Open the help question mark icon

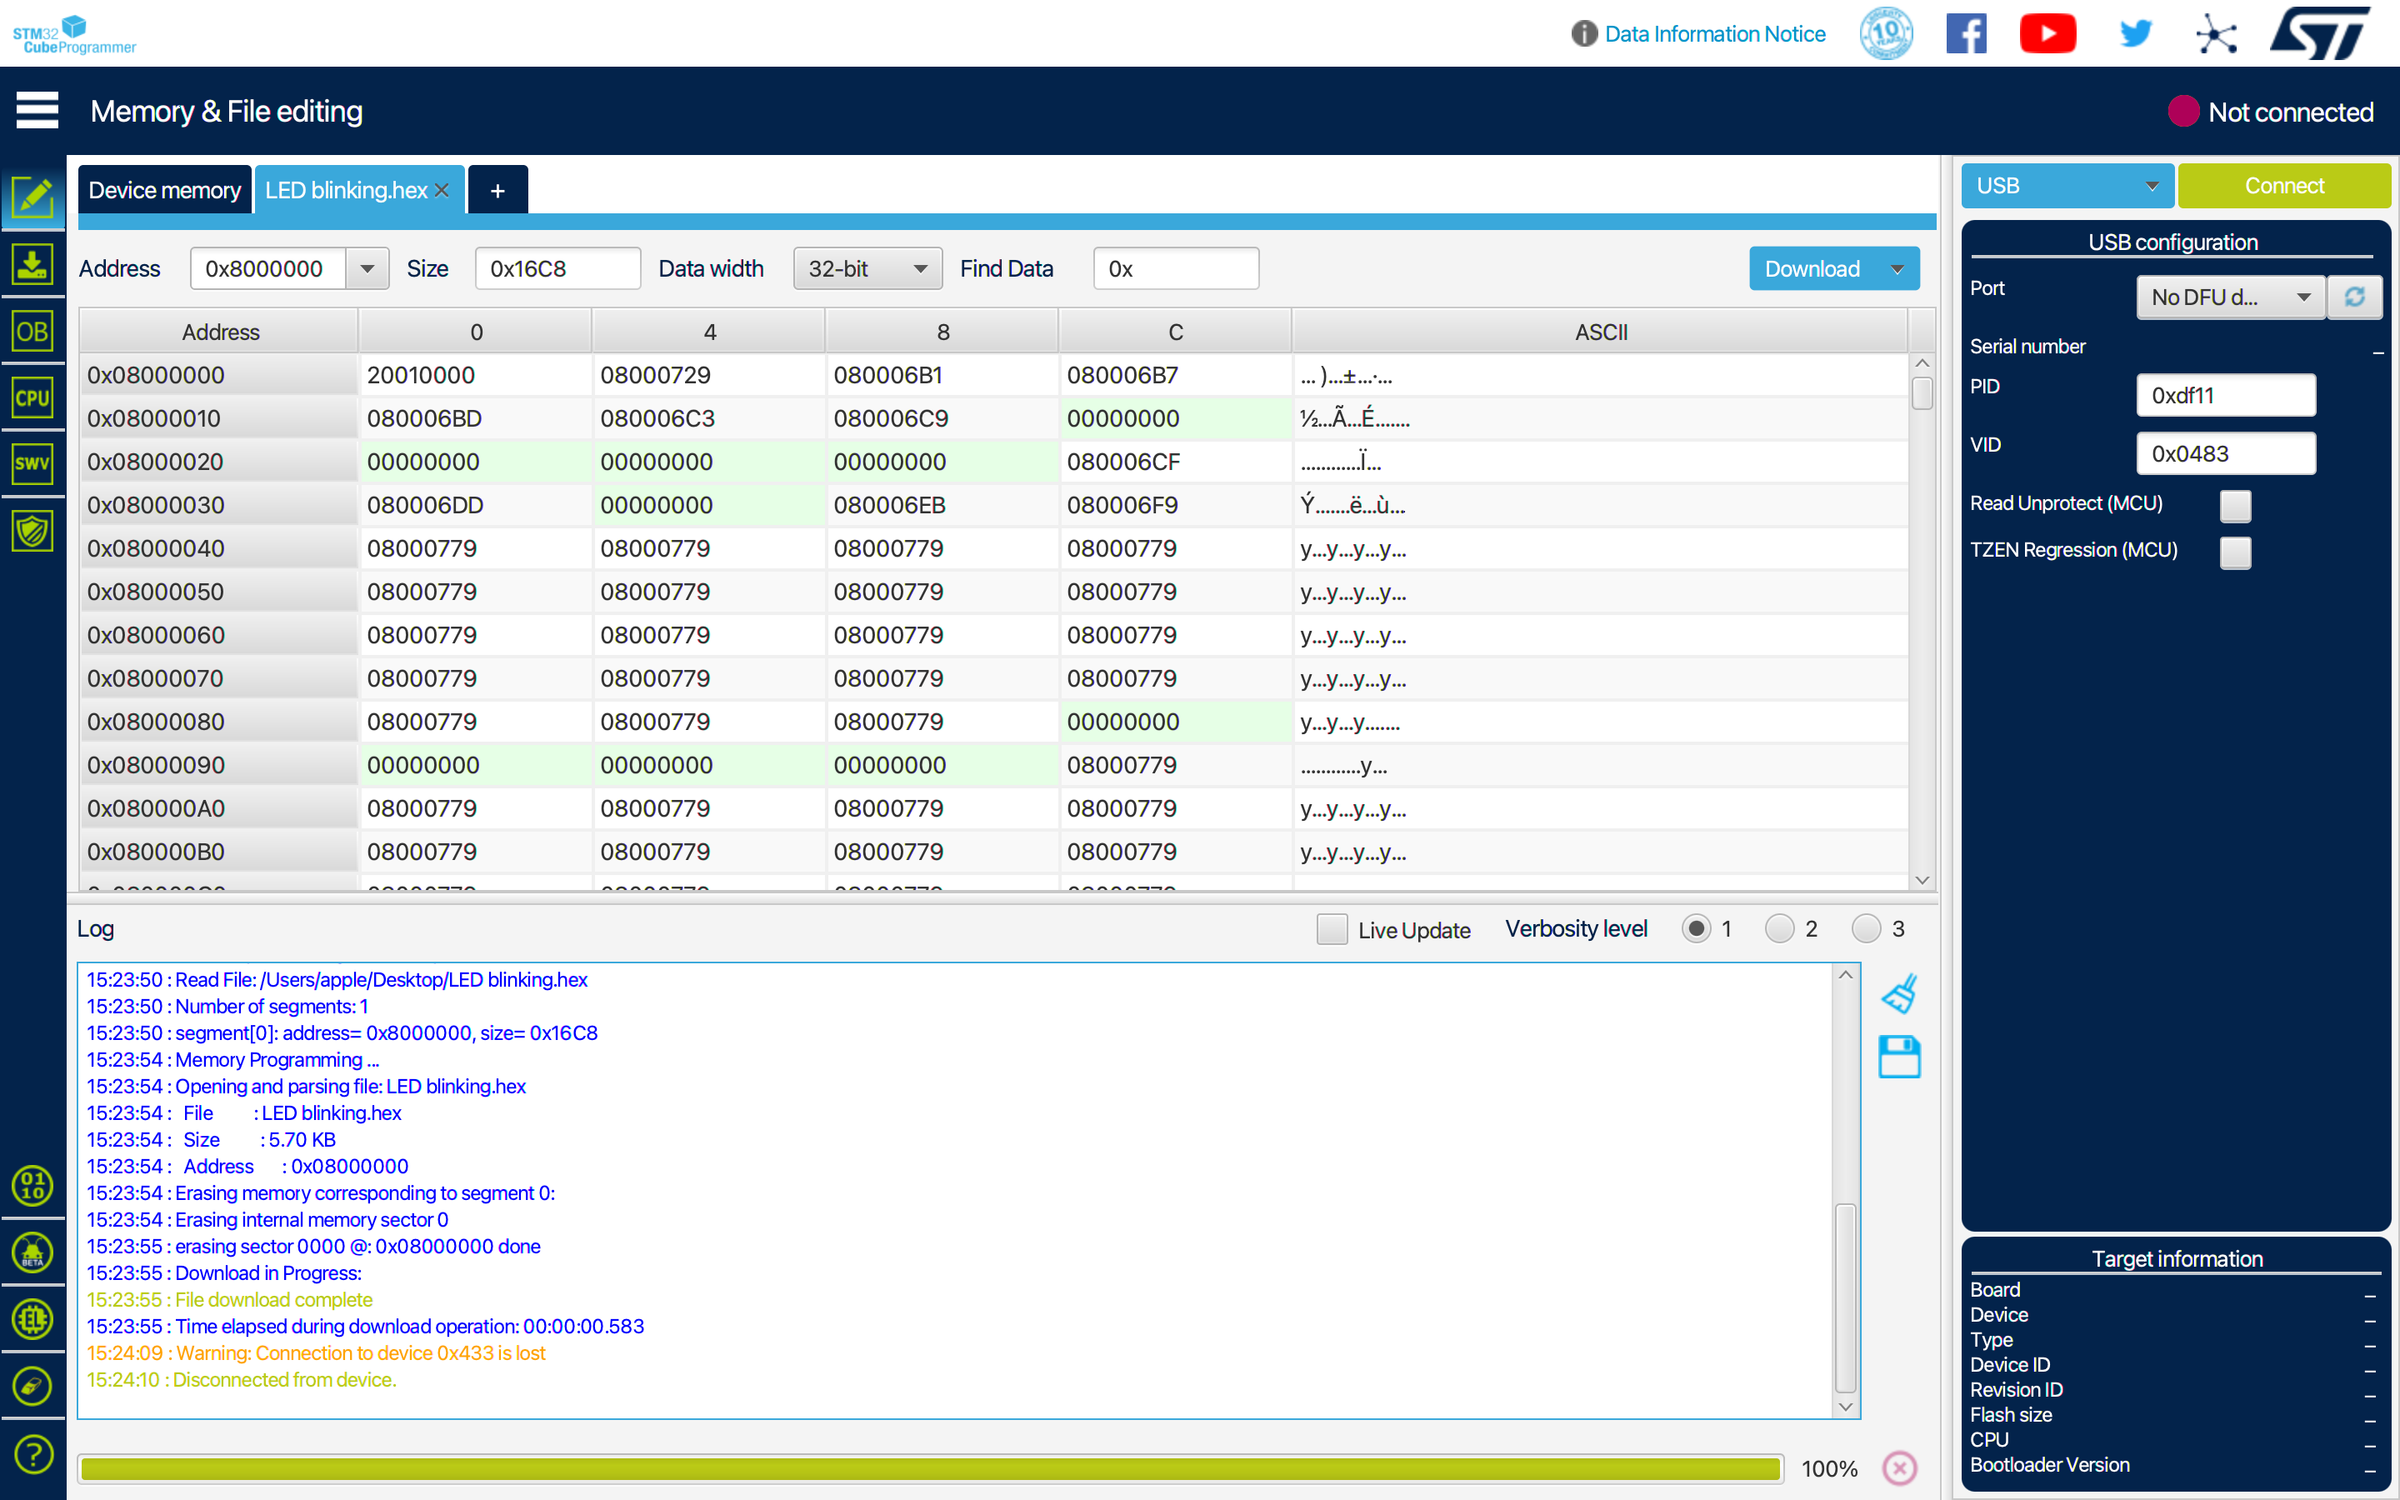(x=32, y=1454)
